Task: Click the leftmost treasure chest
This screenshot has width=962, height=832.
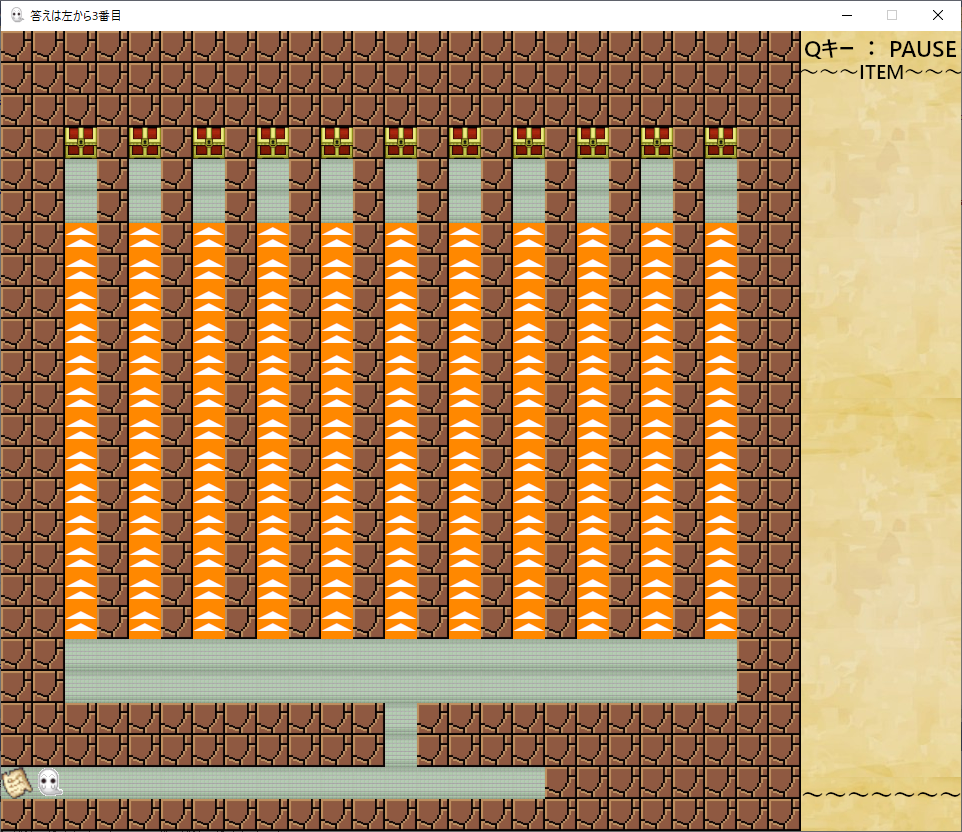Action: [x=81, y=142]
